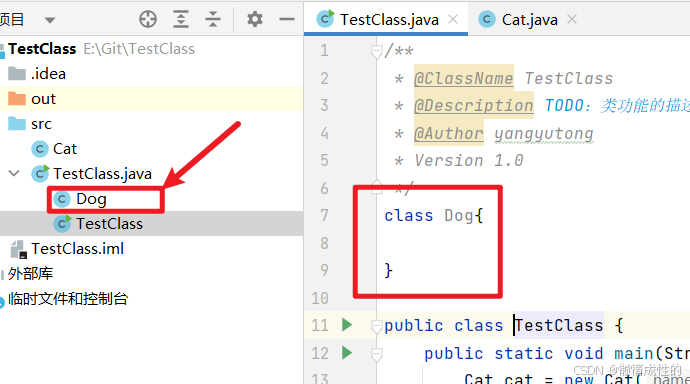This screenshot has height=384, width=690.
Task: Click the TestClass.iml file icon
Action: click(x=18, y=249)
